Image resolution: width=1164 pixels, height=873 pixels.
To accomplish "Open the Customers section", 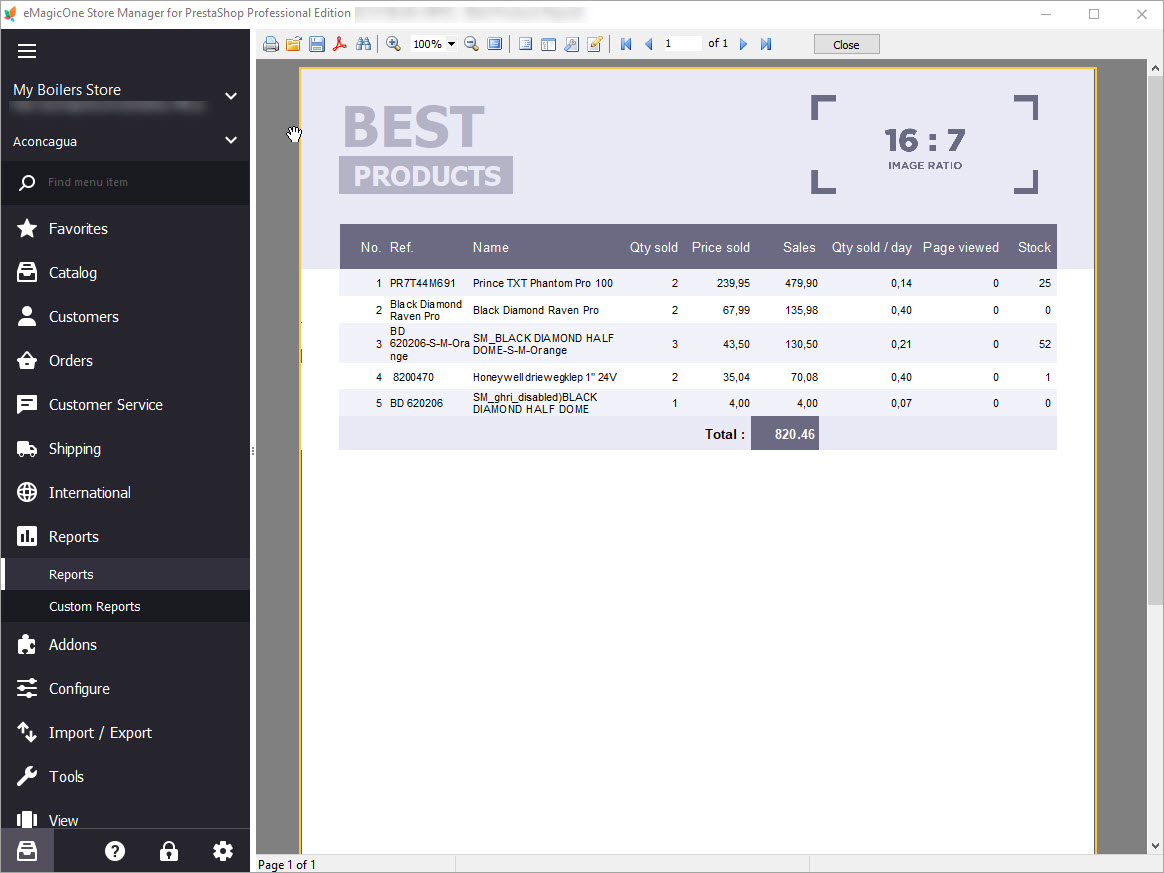I will (x=125, y=317).
